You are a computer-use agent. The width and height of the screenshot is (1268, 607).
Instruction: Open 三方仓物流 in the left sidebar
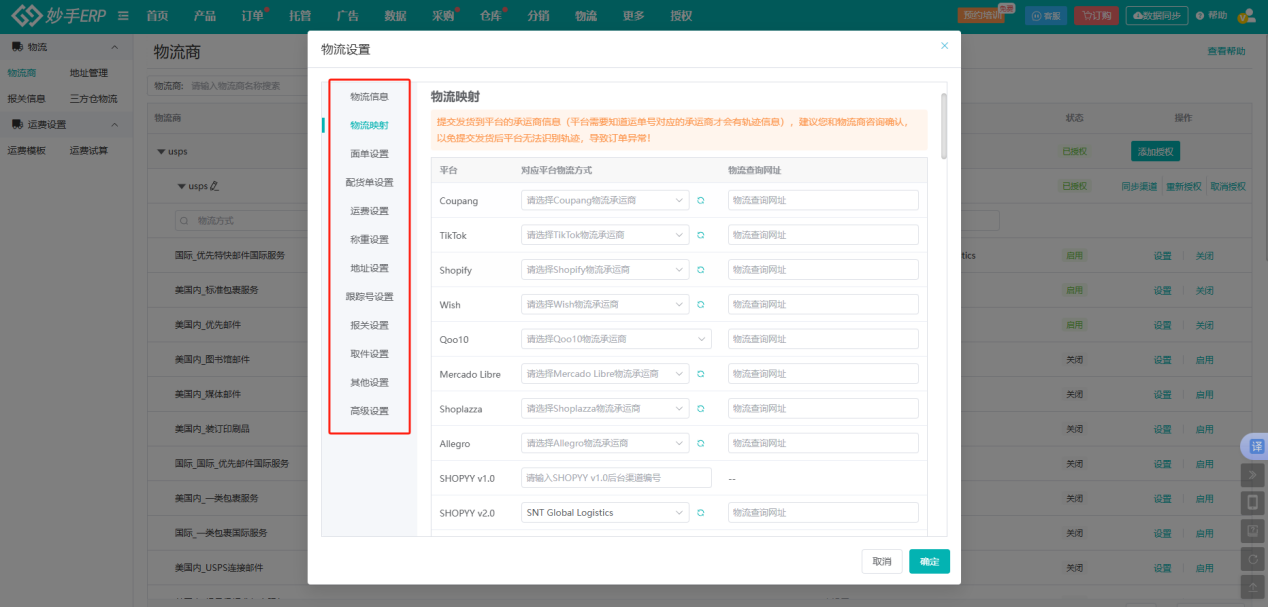93,99
